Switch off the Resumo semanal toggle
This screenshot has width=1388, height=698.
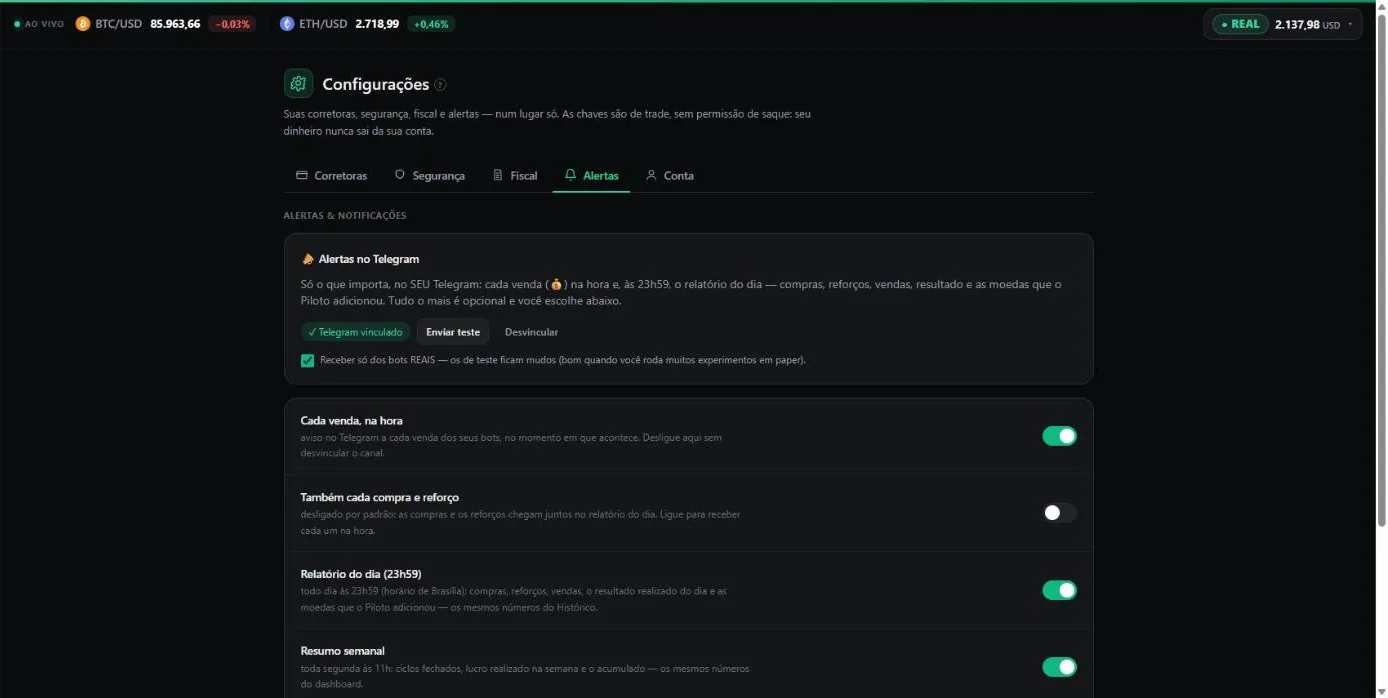click(1059, 667)
